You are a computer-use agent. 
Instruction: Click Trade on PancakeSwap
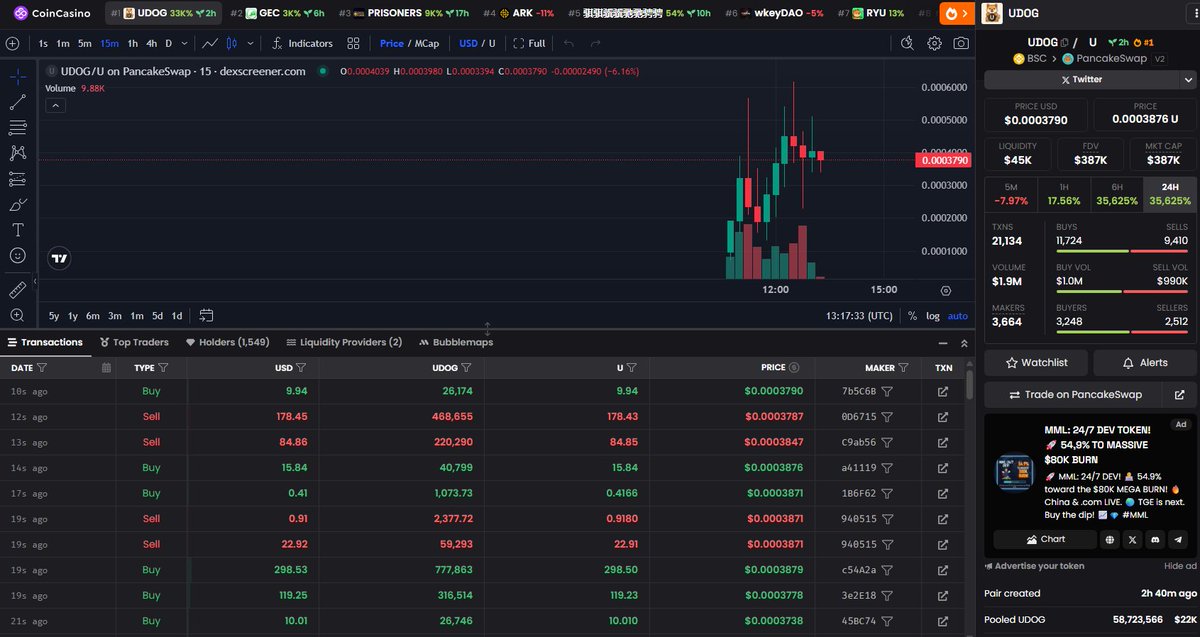(1075, 394)
